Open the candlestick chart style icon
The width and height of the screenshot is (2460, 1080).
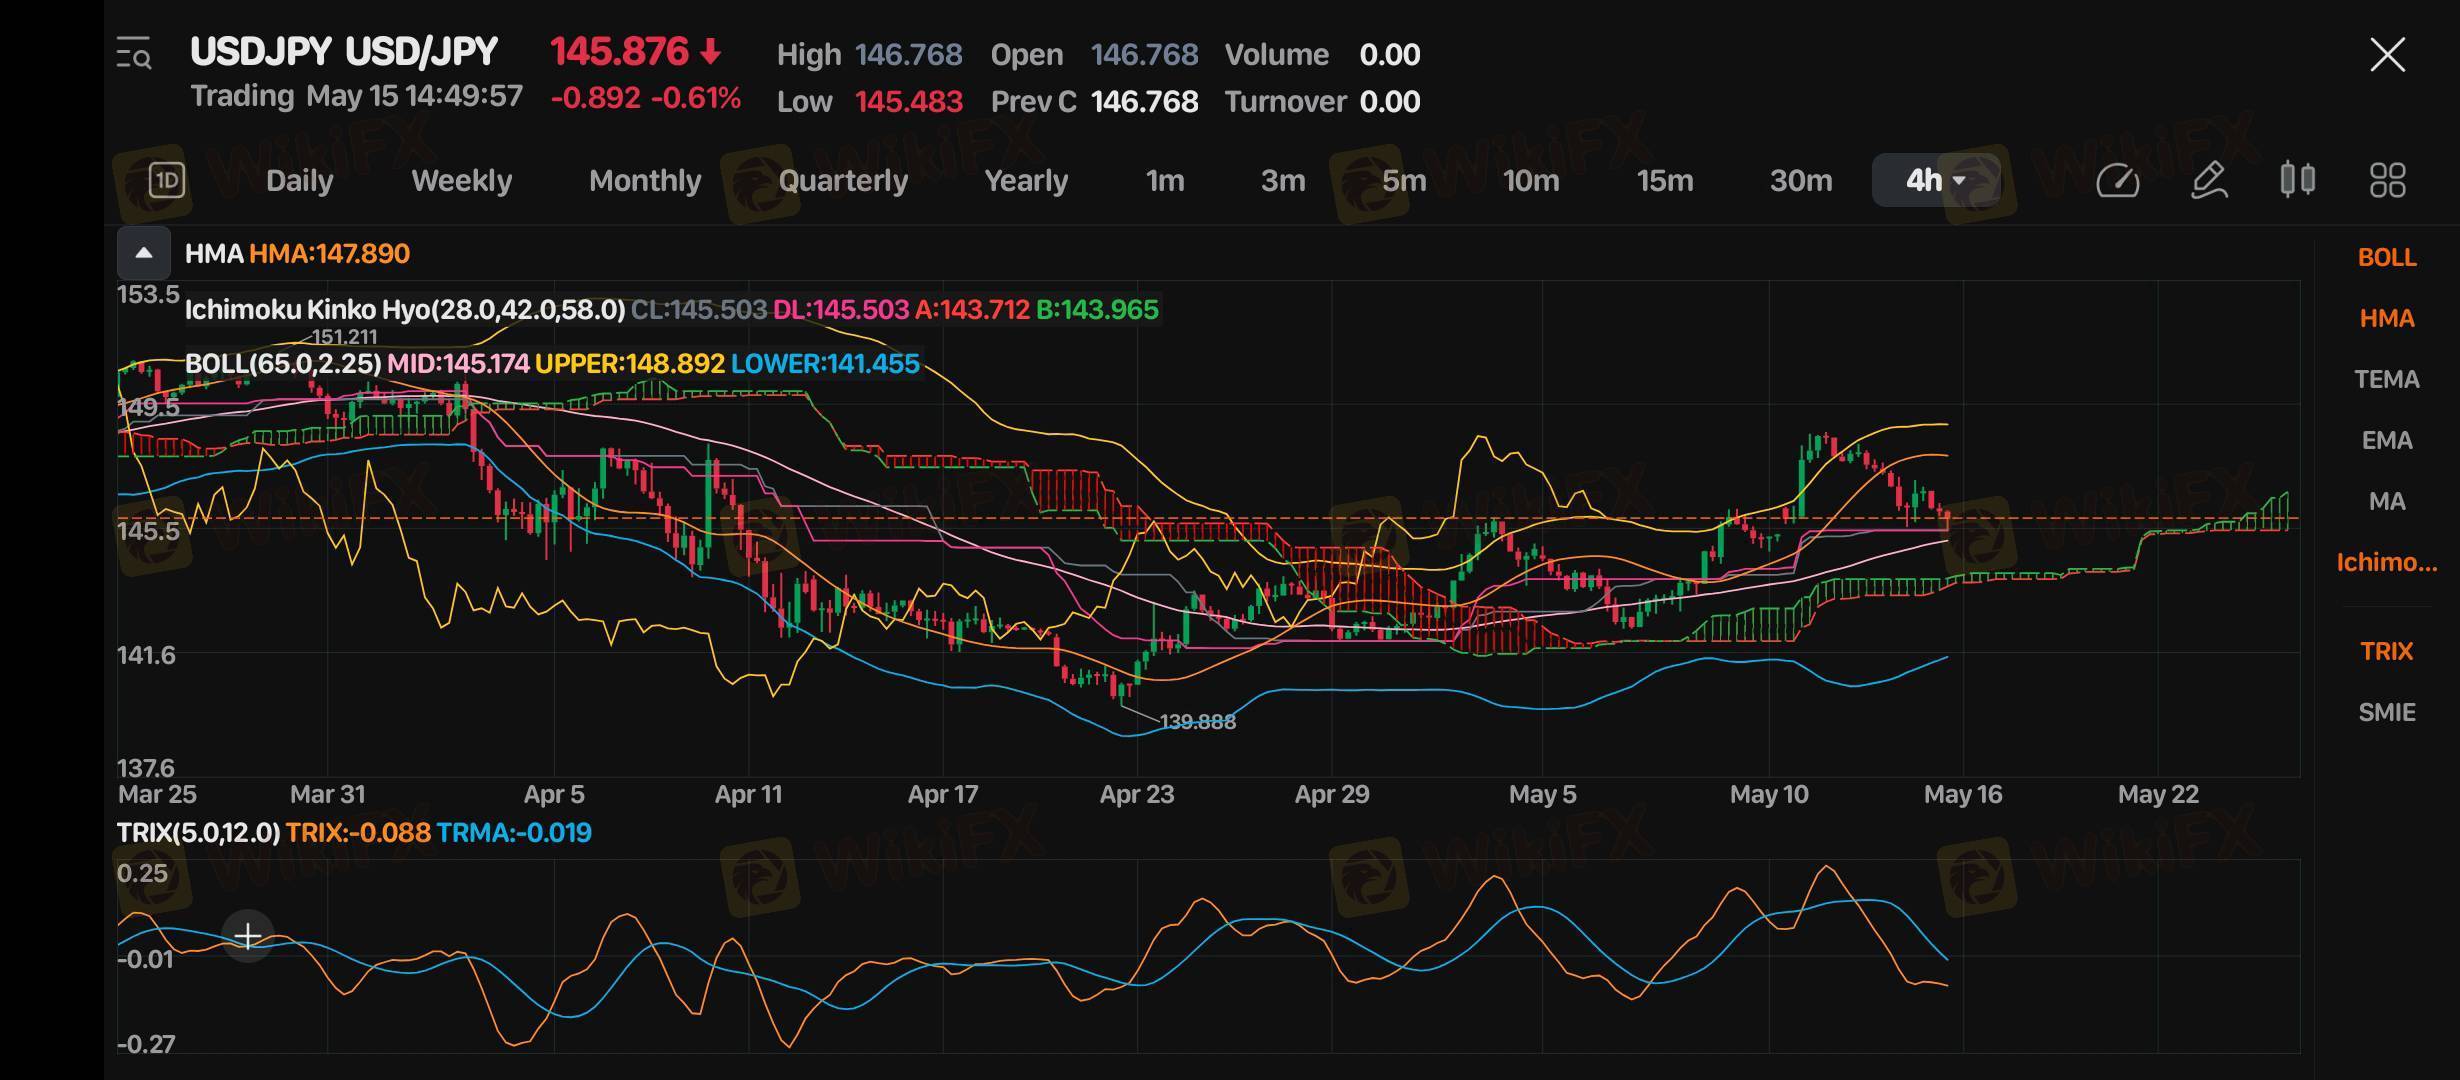[x=2297, y=180]
